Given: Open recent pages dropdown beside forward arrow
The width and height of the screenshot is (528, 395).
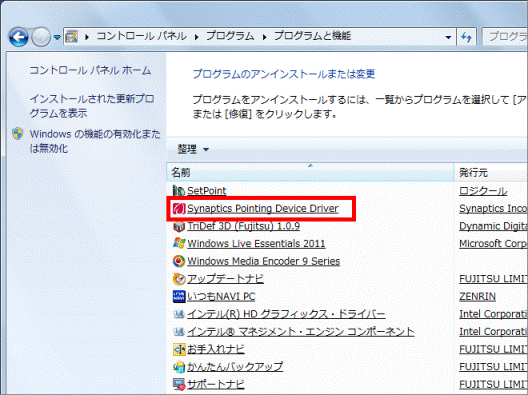Looking at the screenshot, I should point(57,37).
